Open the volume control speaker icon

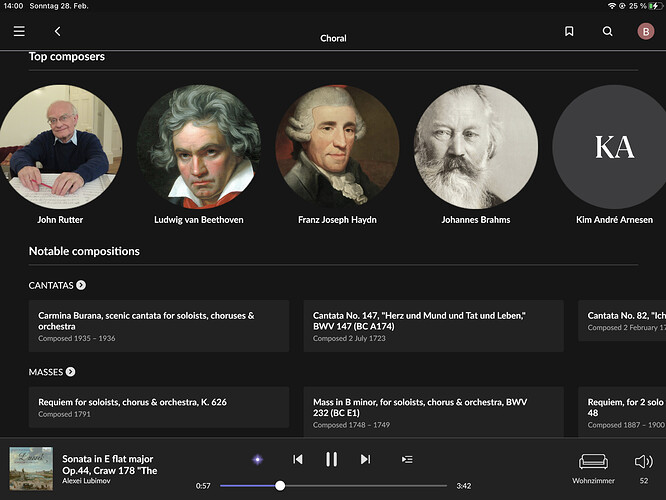click(643, 461)
